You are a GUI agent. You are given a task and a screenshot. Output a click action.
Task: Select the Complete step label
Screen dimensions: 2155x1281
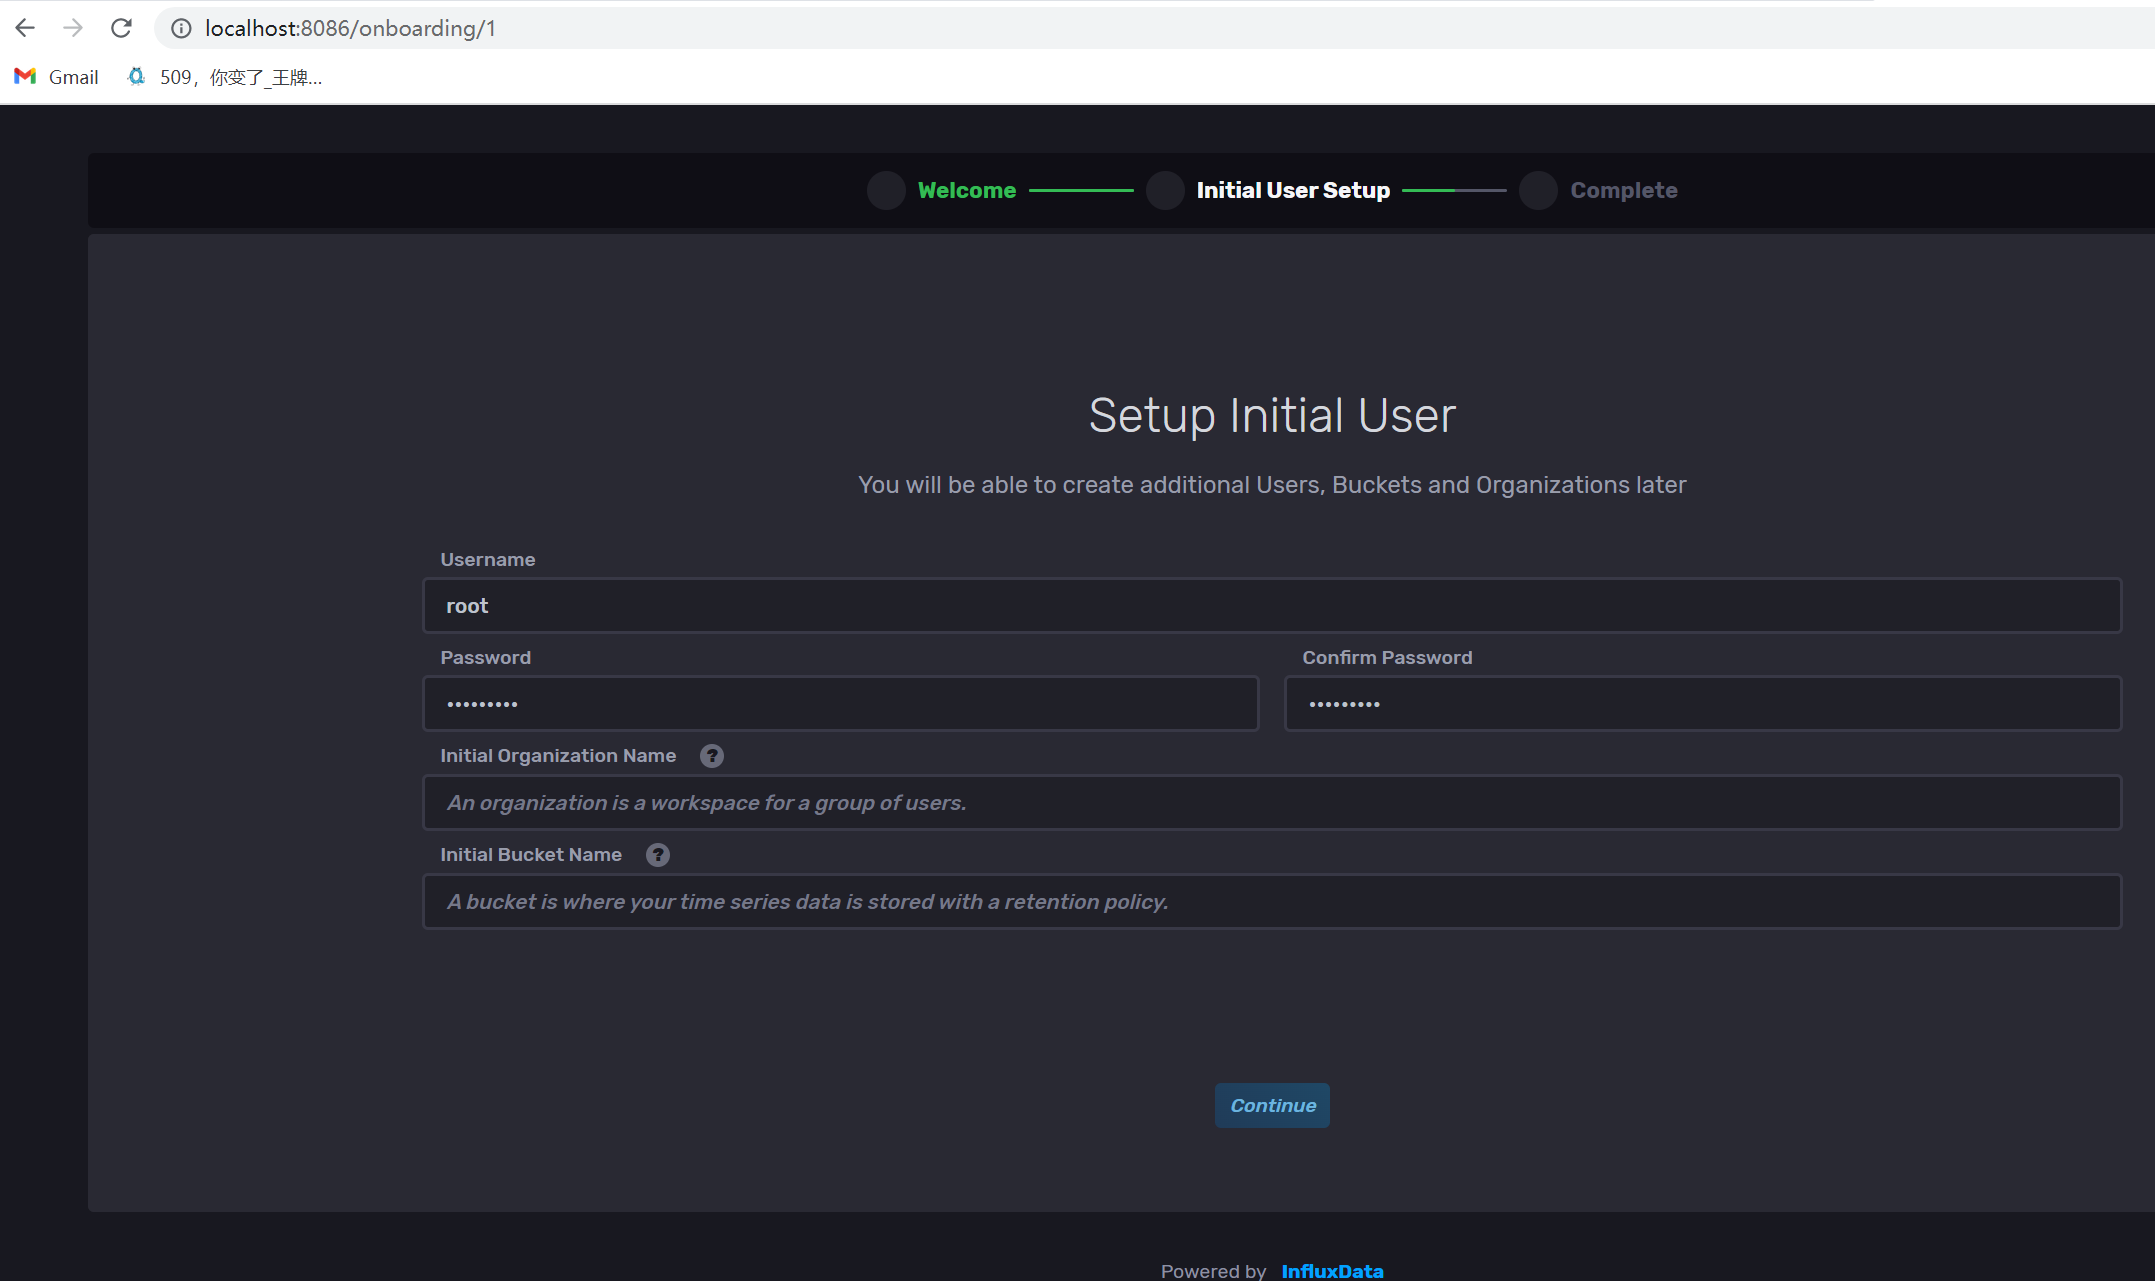(1623, 190)
